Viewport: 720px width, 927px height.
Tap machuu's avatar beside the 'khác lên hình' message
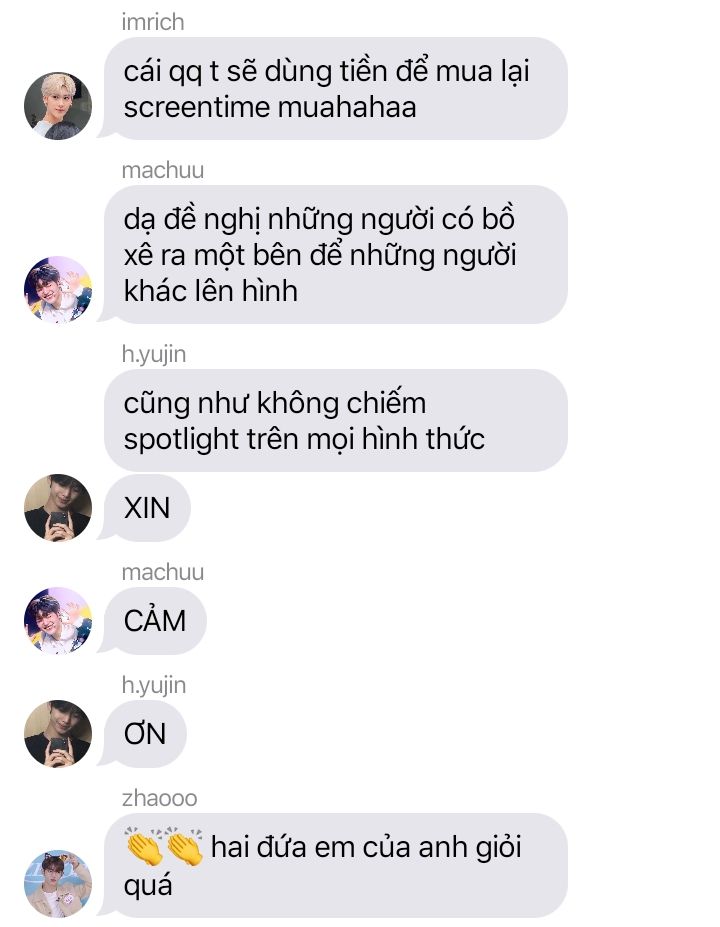[x=58, y=290]
